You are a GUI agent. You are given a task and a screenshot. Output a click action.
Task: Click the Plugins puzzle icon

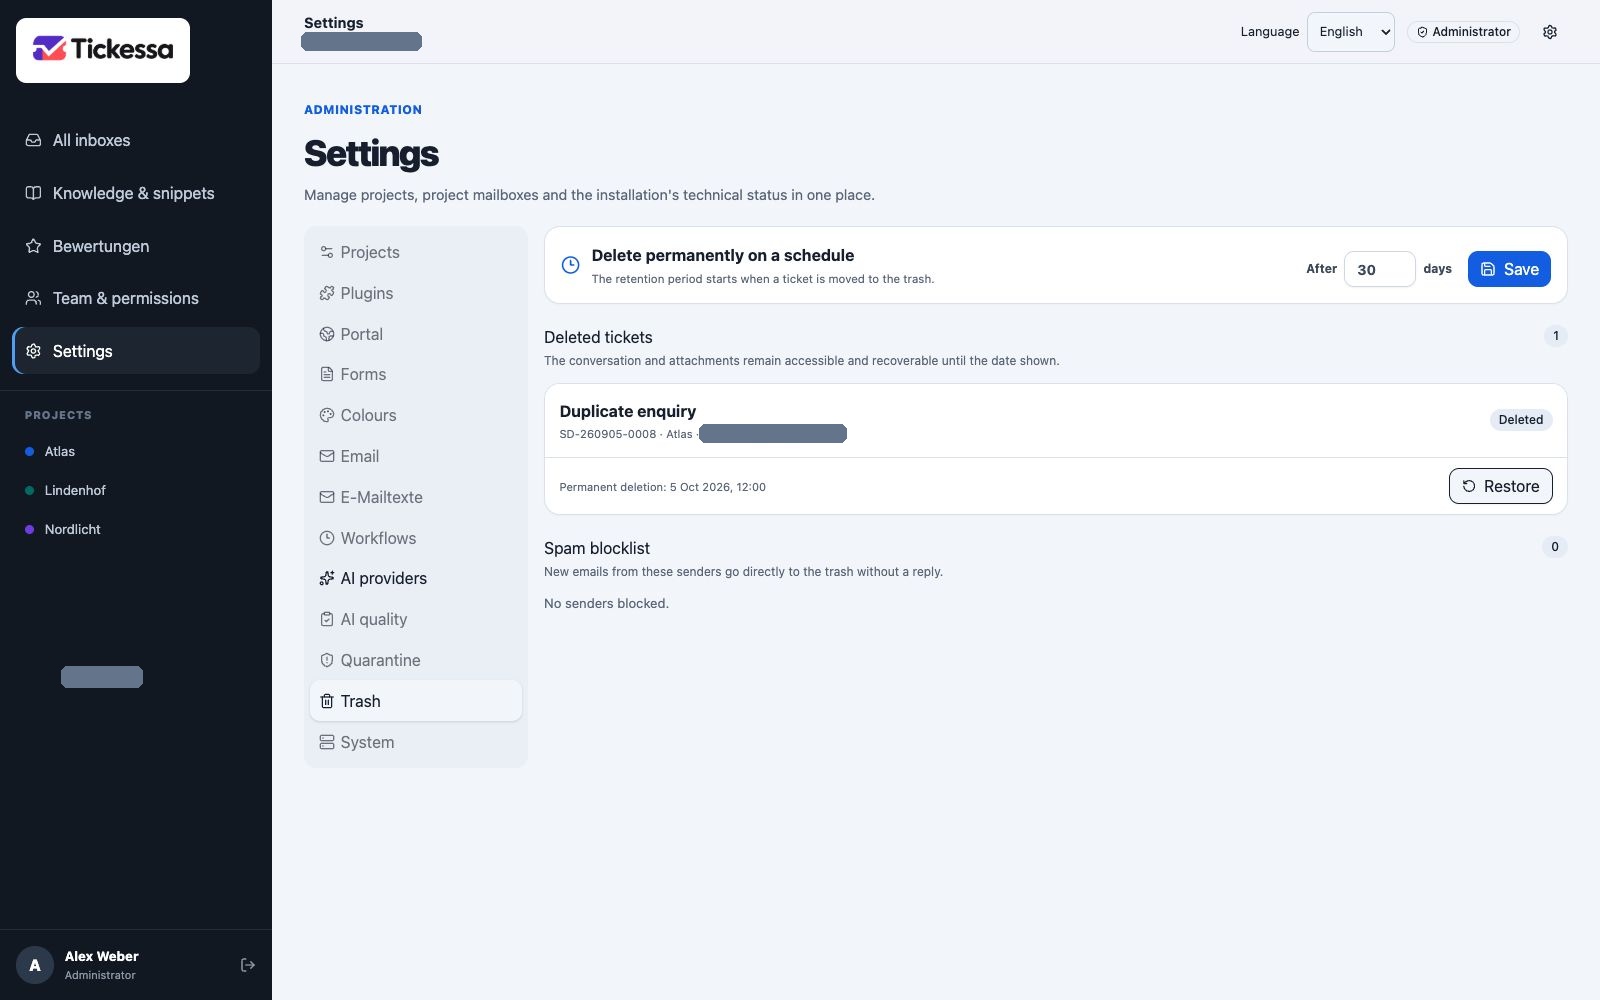(327, 293)
